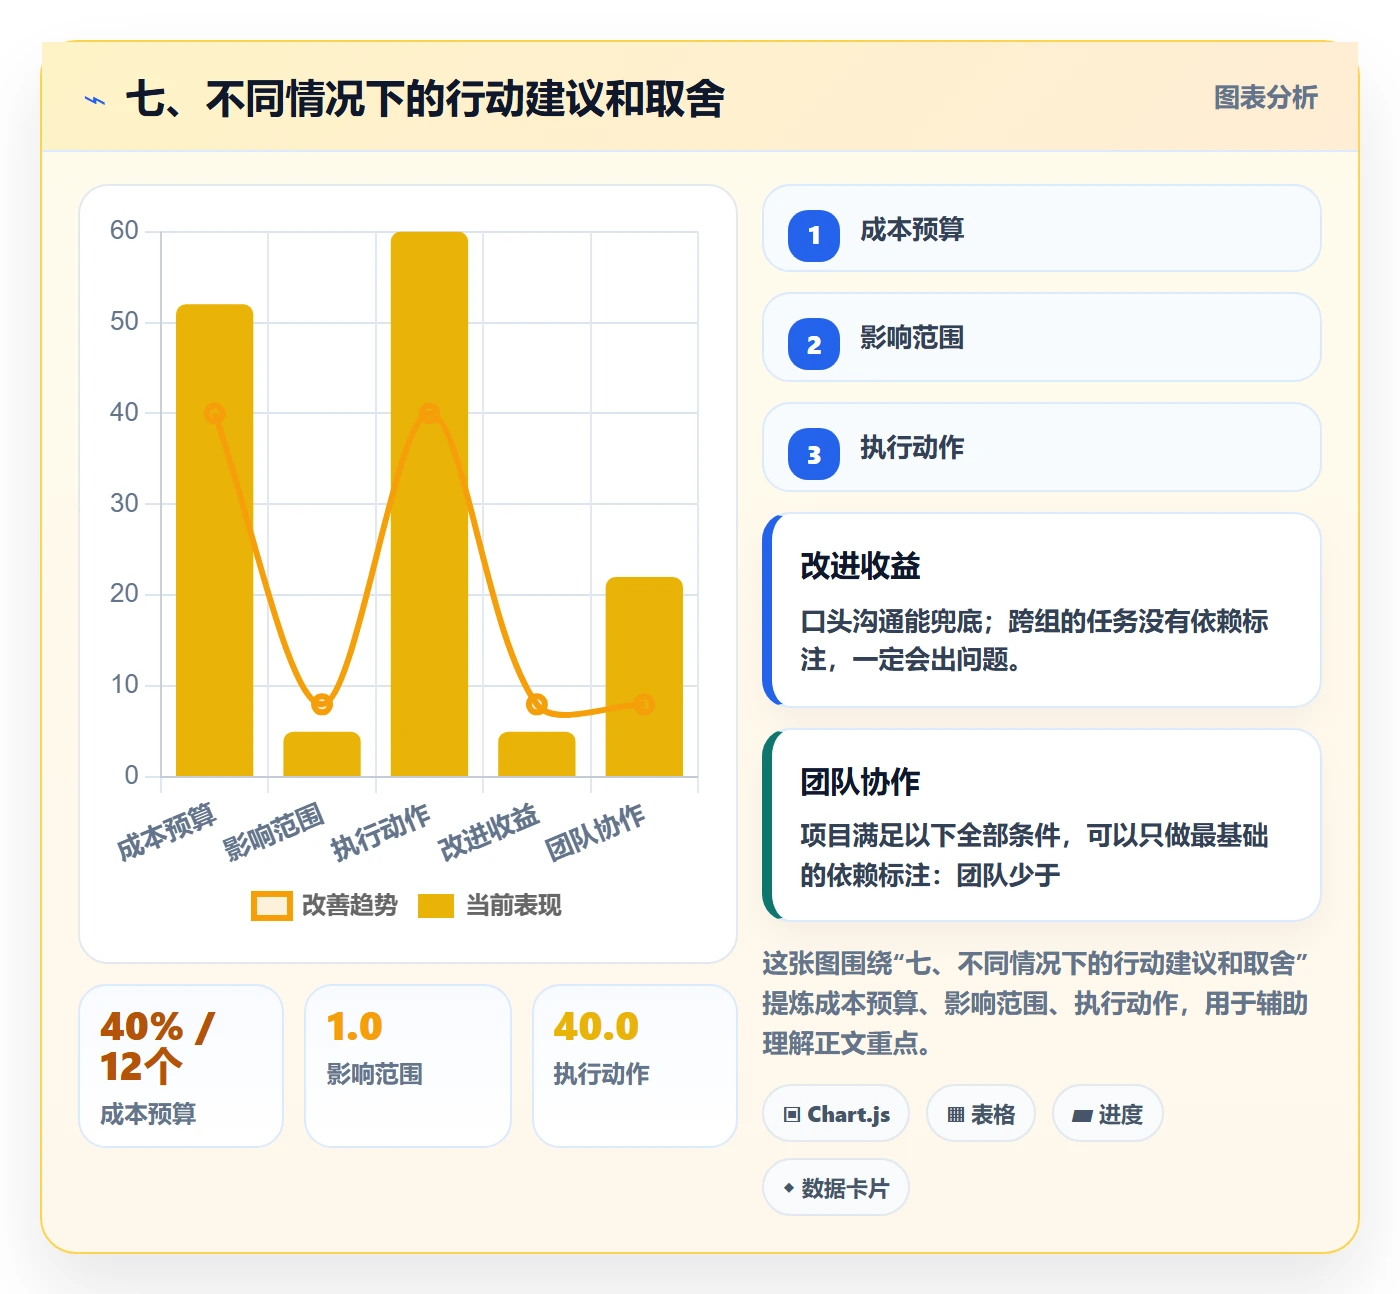This screenshot has height=1294, width=1400.
Task: Click the 改进收益 bar in the chart
Action: 537,754
